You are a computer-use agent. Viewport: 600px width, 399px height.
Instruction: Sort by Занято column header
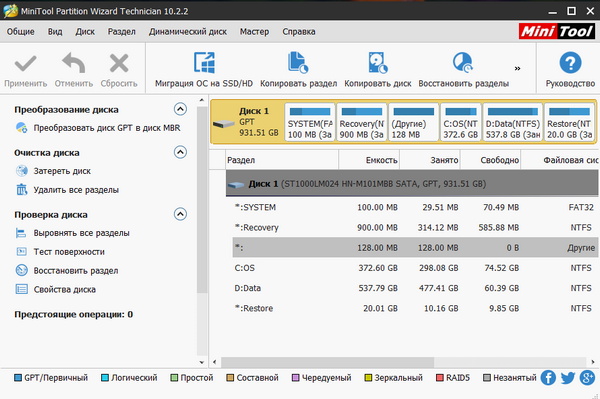coord(430,160)
